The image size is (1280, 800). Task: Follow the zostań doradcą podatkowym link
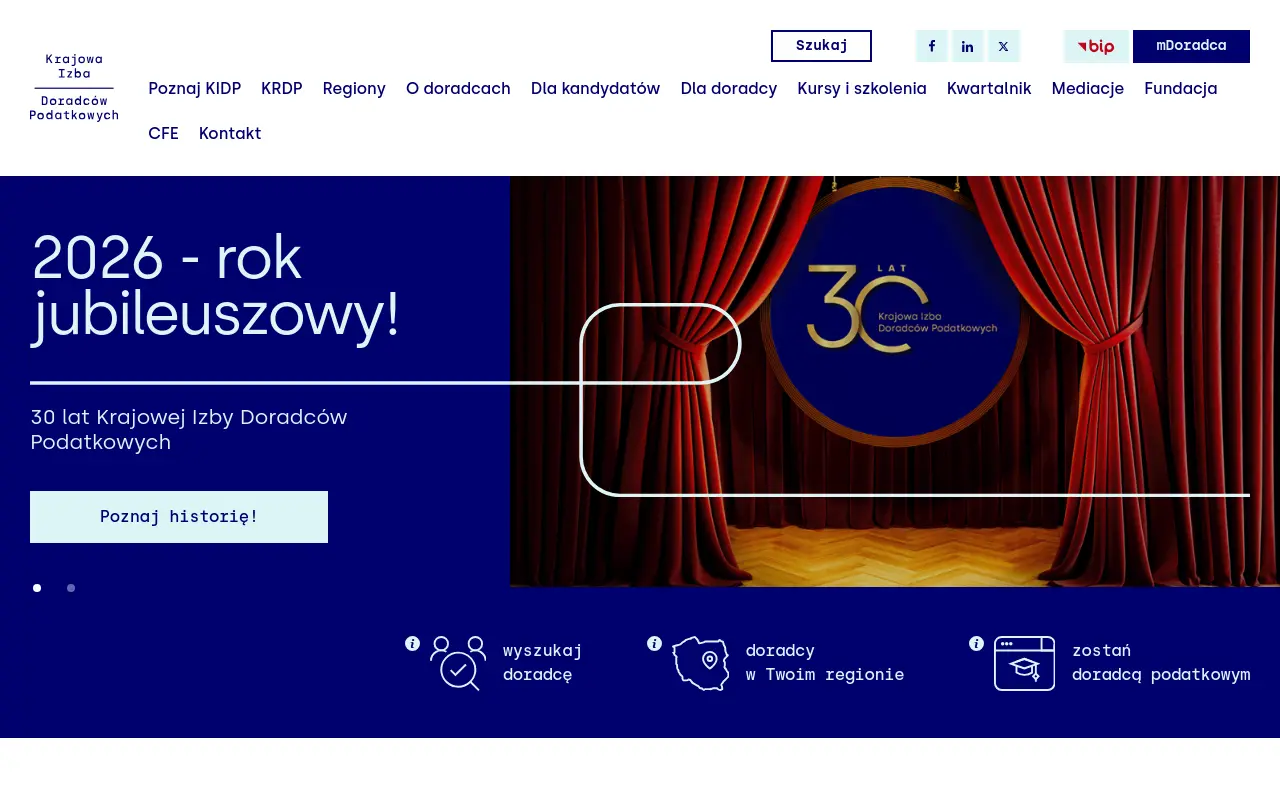click(1161, 663)
